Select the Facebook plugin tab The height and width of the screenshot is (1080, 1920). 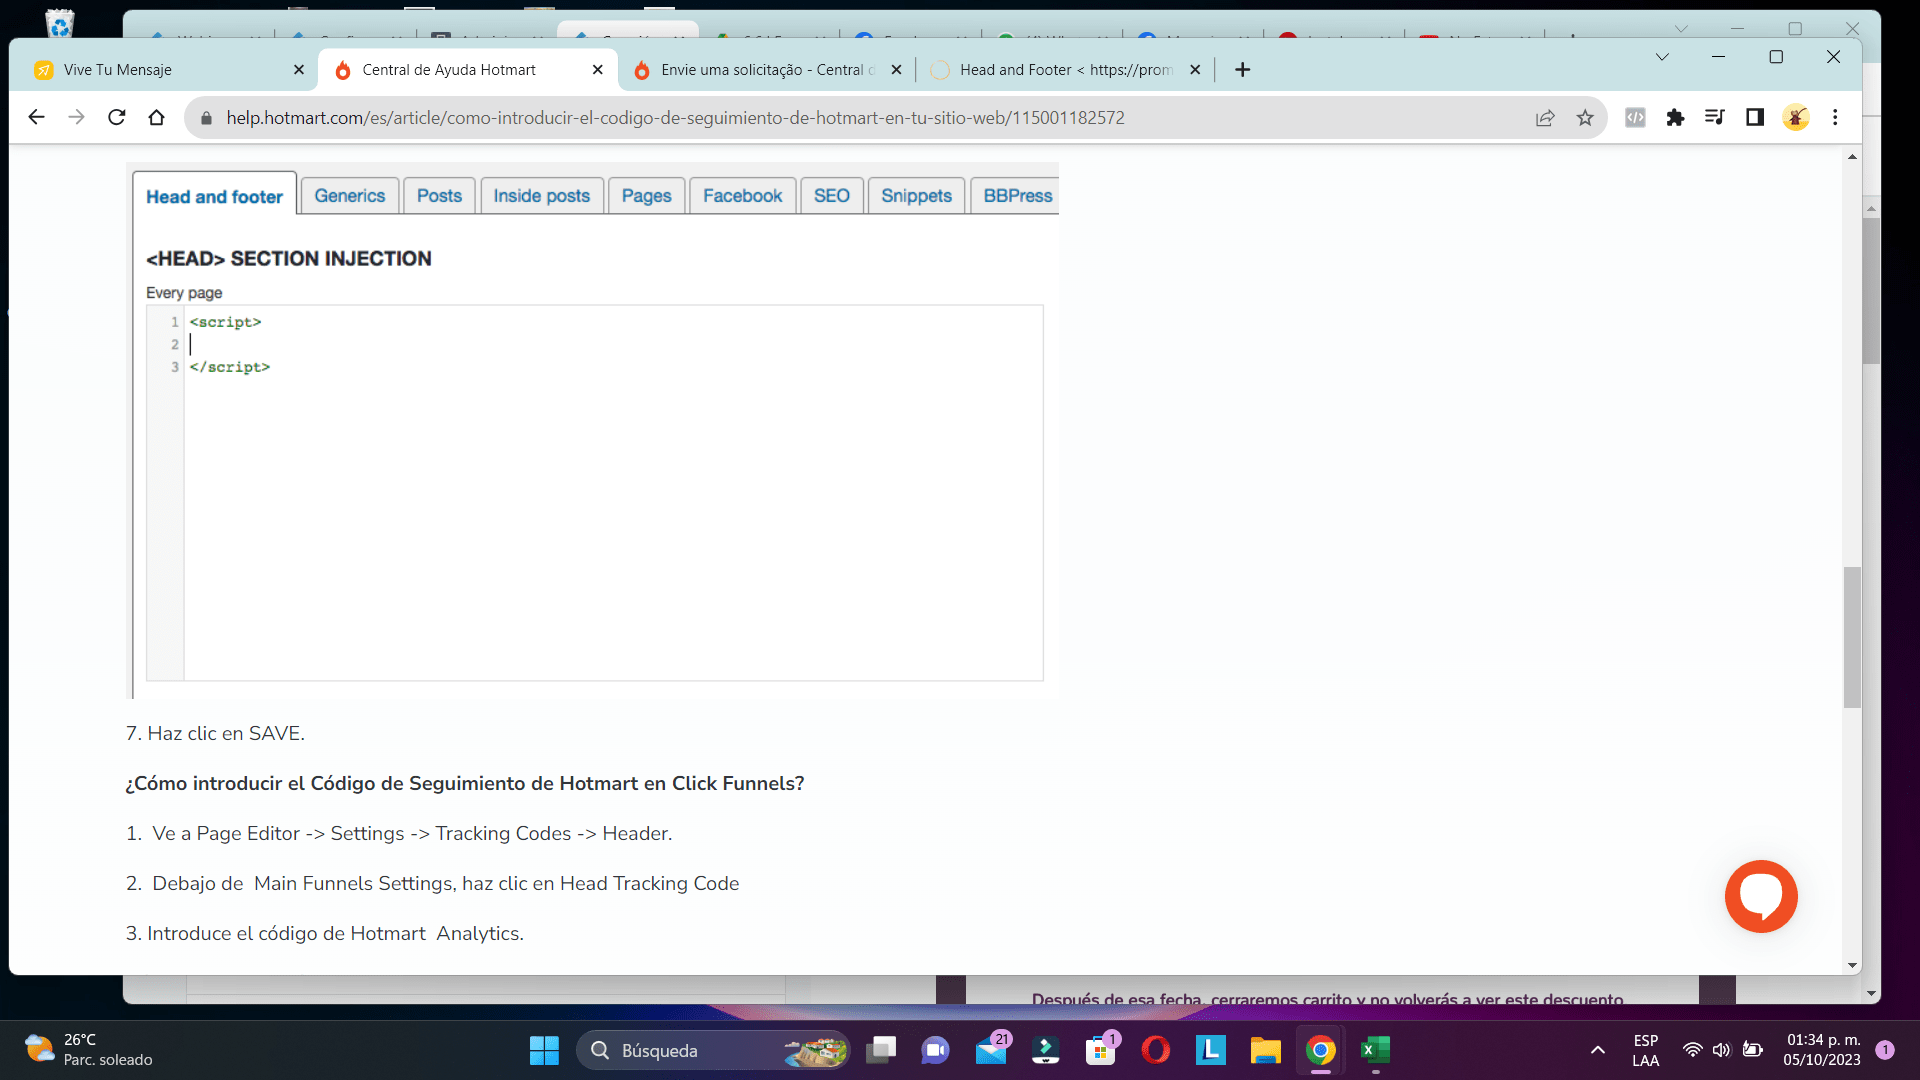pyautogui.click(x=743, y=196)
